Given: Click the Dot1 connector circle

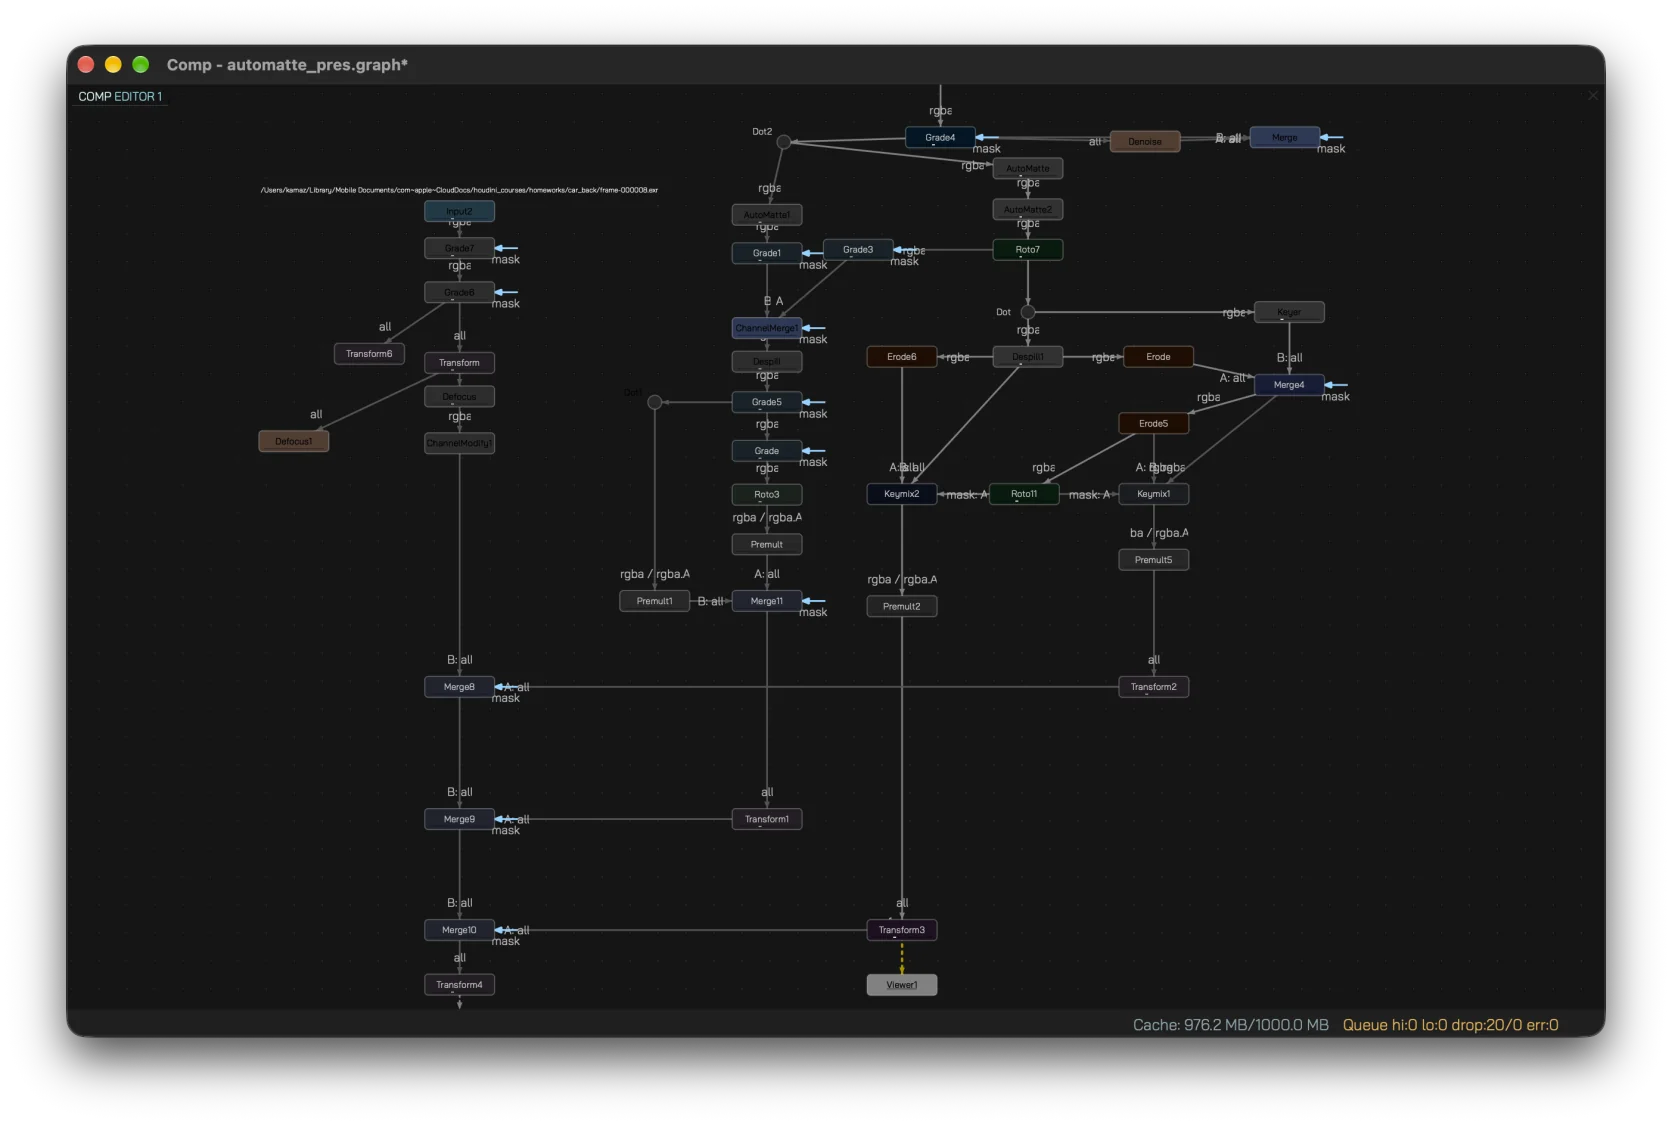Looking at the screenshot, I should (655, 402).
